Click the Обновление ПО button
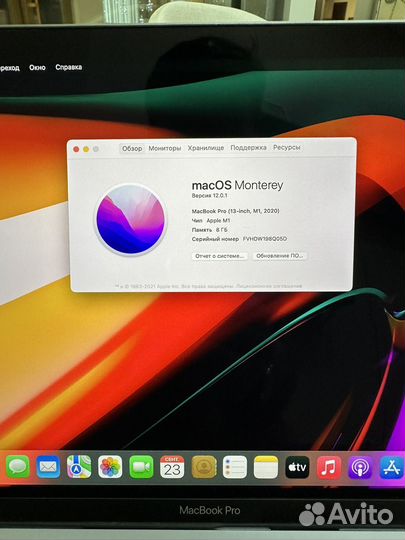The image size is (405, 540). [279, 256]
